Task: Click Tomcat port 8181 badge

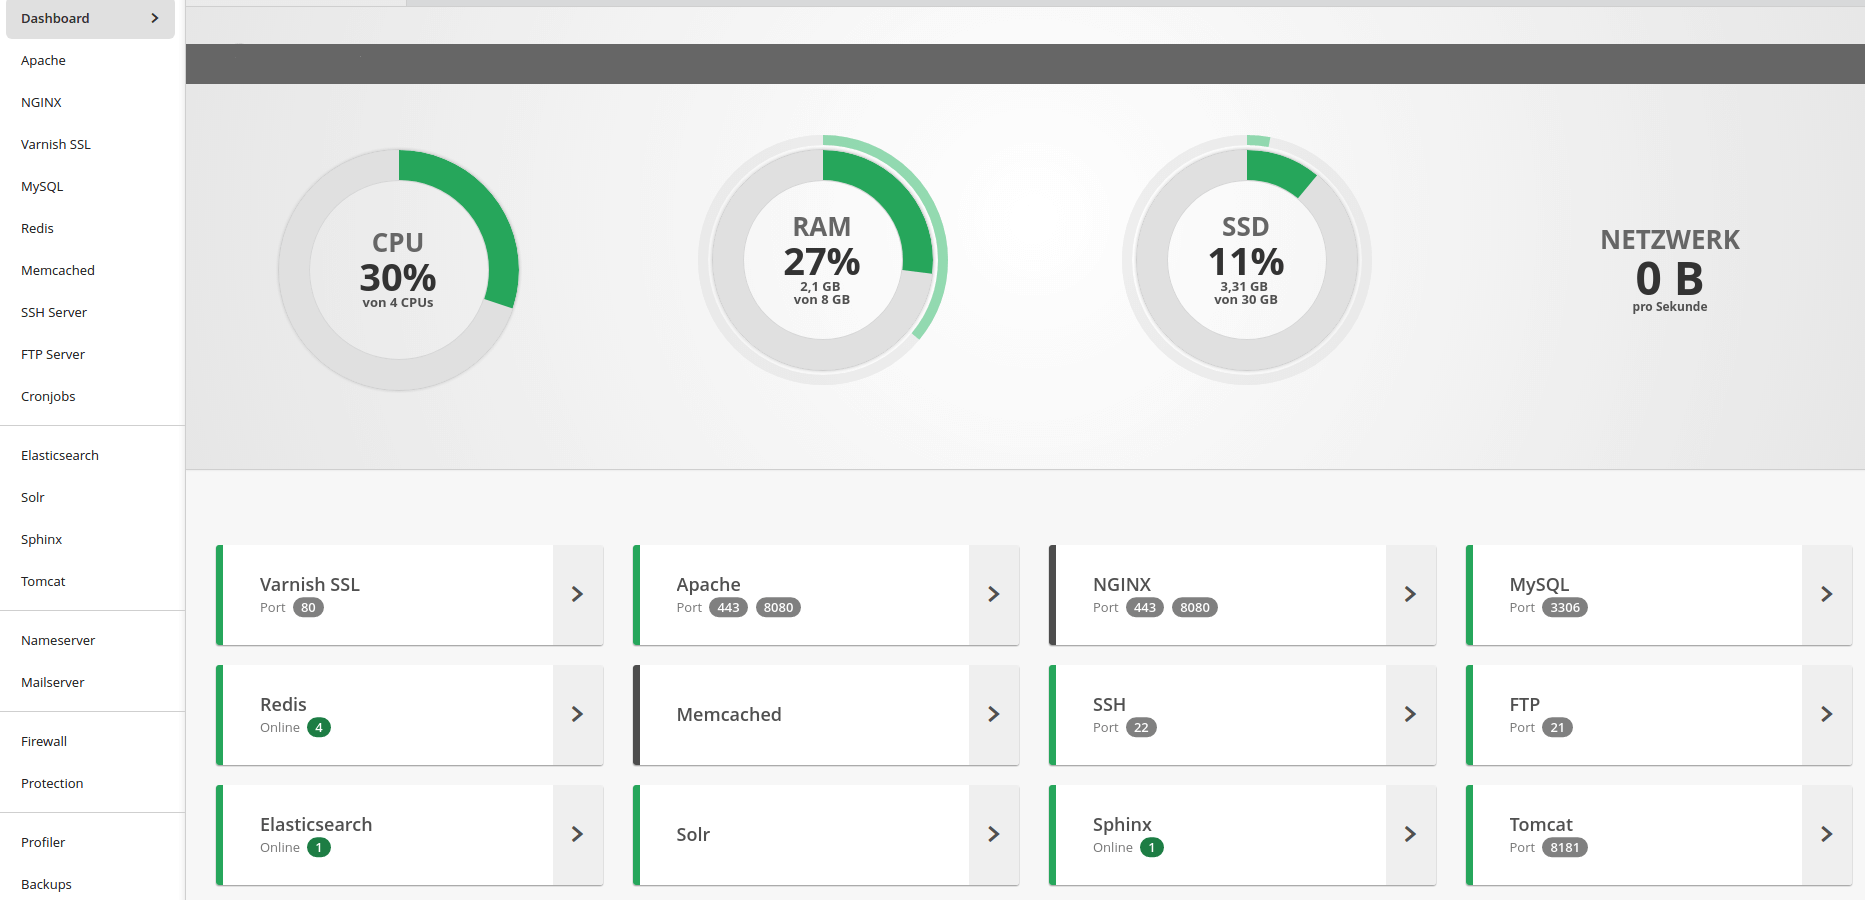Action: coord(1565,847)
